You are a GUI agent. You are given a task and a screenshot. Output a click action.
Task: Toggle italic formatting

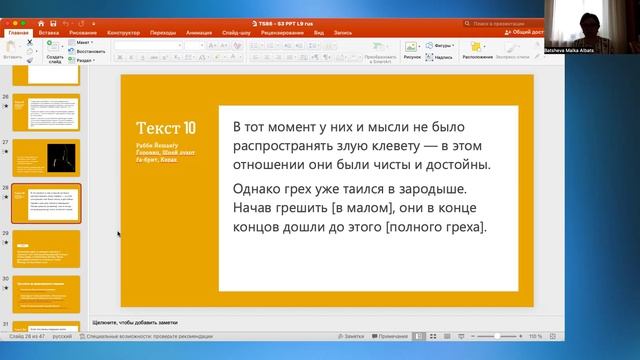click(131, 58)
